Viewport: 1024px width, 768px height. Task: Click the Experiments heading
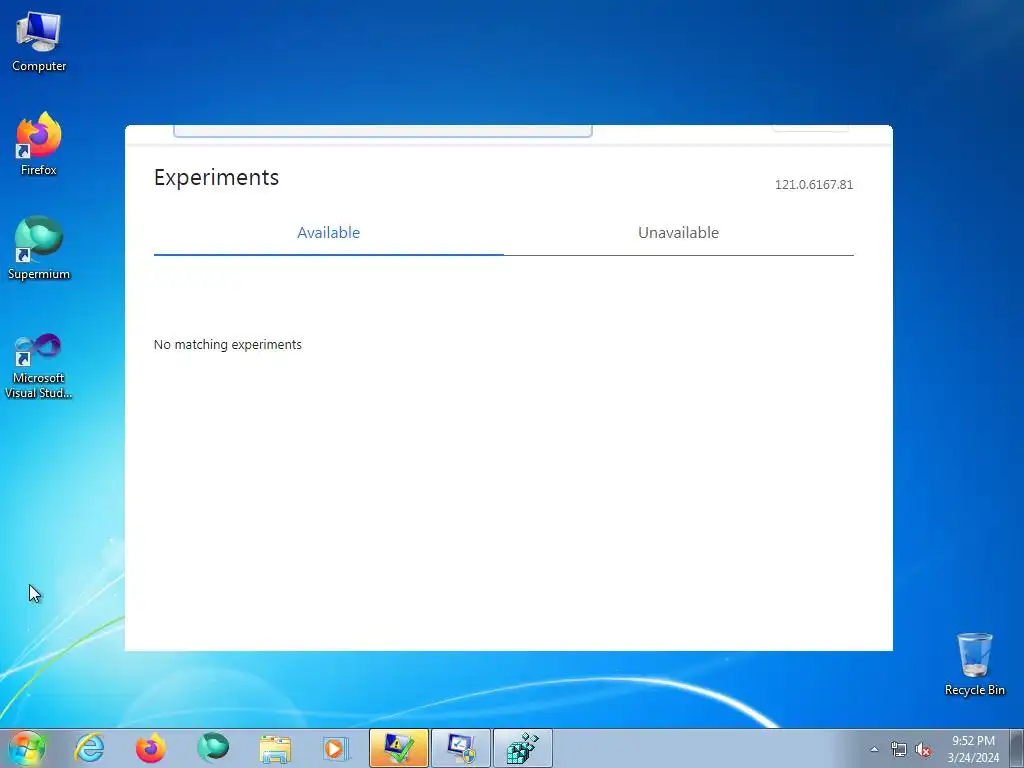(216, 178)
